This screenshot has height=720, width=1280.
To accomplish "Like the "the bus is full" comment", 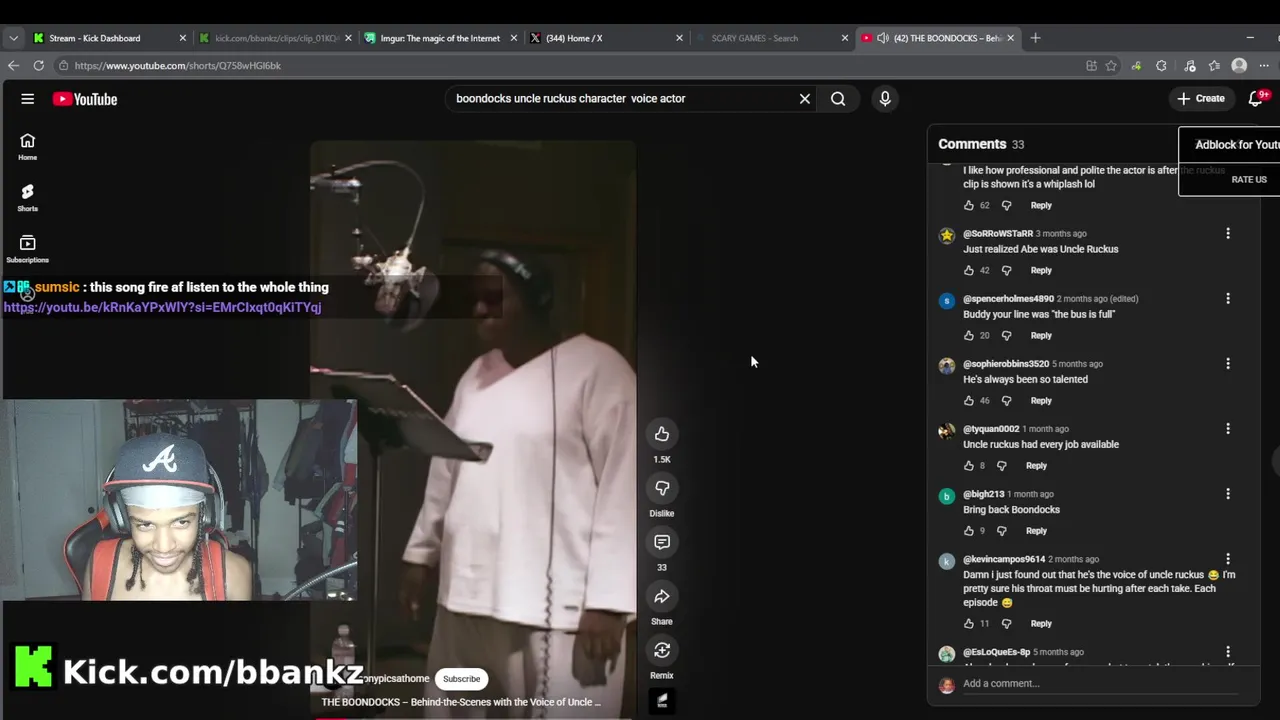I will coord(968,336).
